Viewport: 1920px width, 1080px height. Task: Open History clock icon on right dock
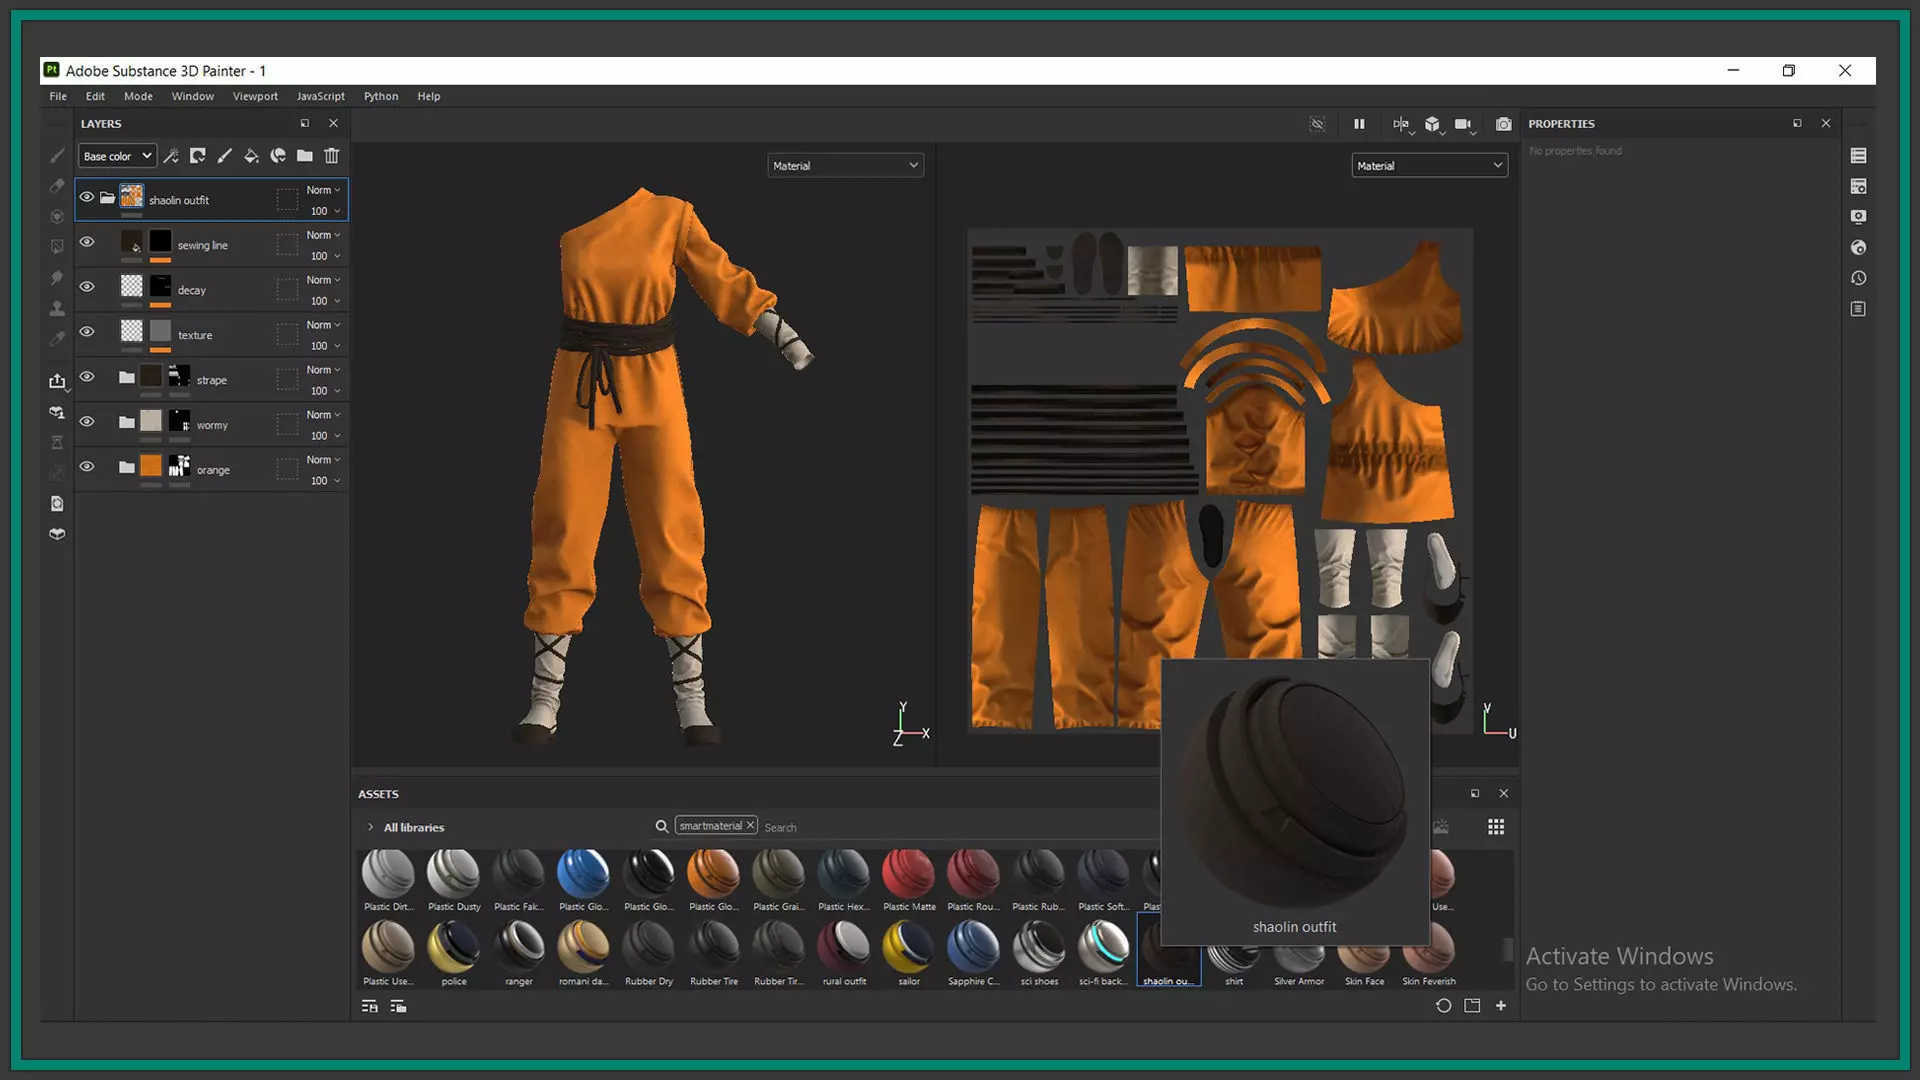point(1859,279)
